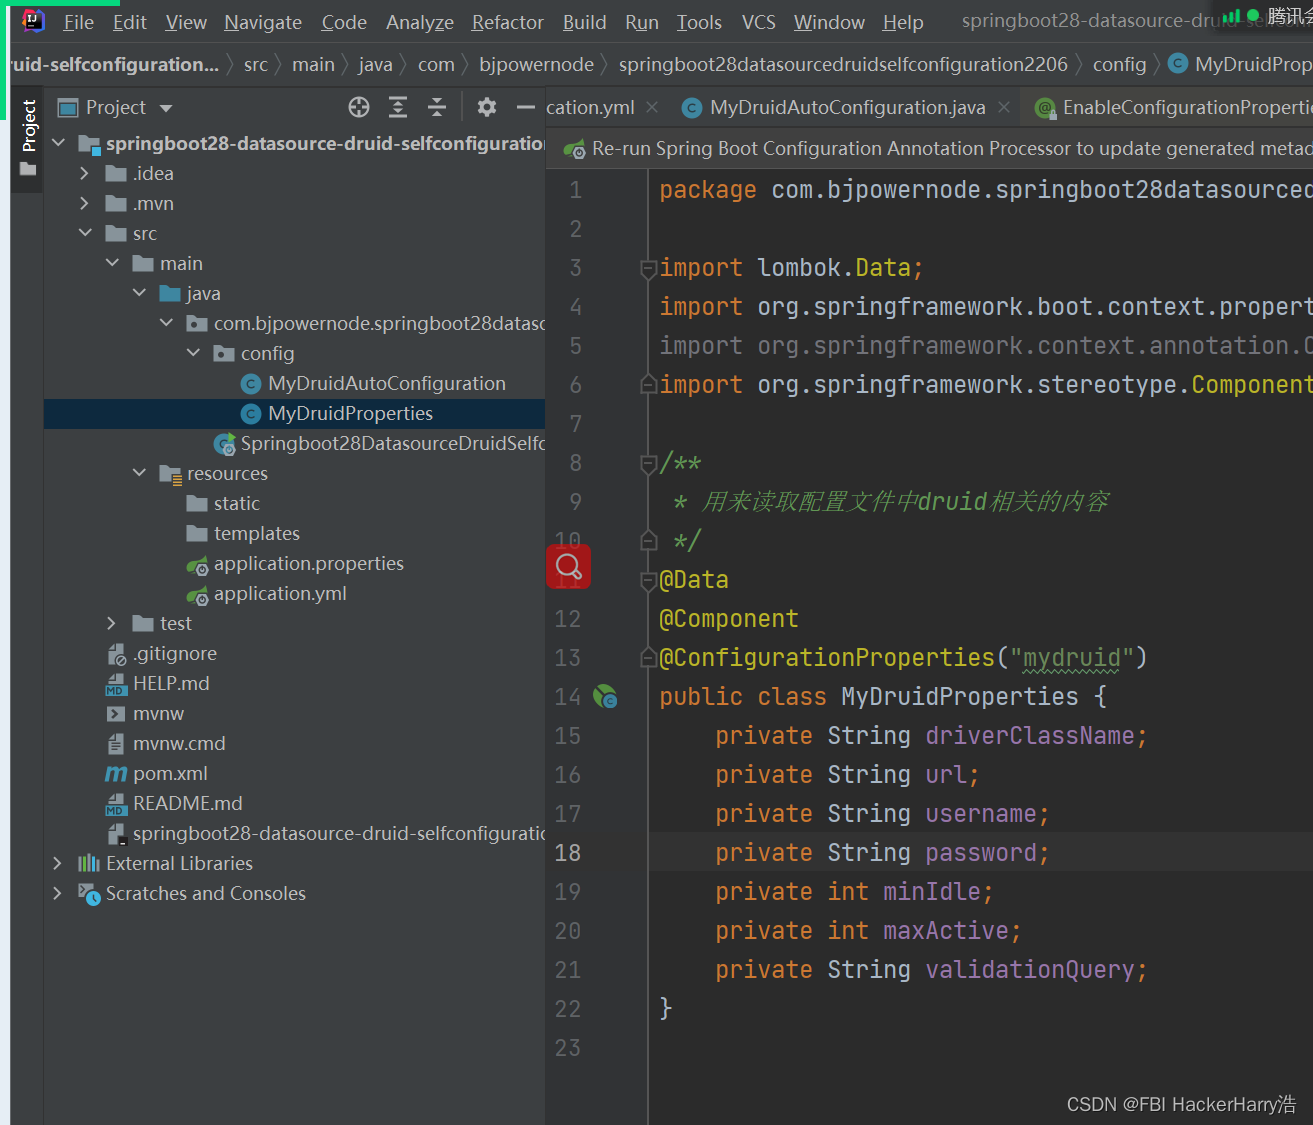Select application.properties file in tree
Screen dimensions: 1313x1125
point(308,563)
